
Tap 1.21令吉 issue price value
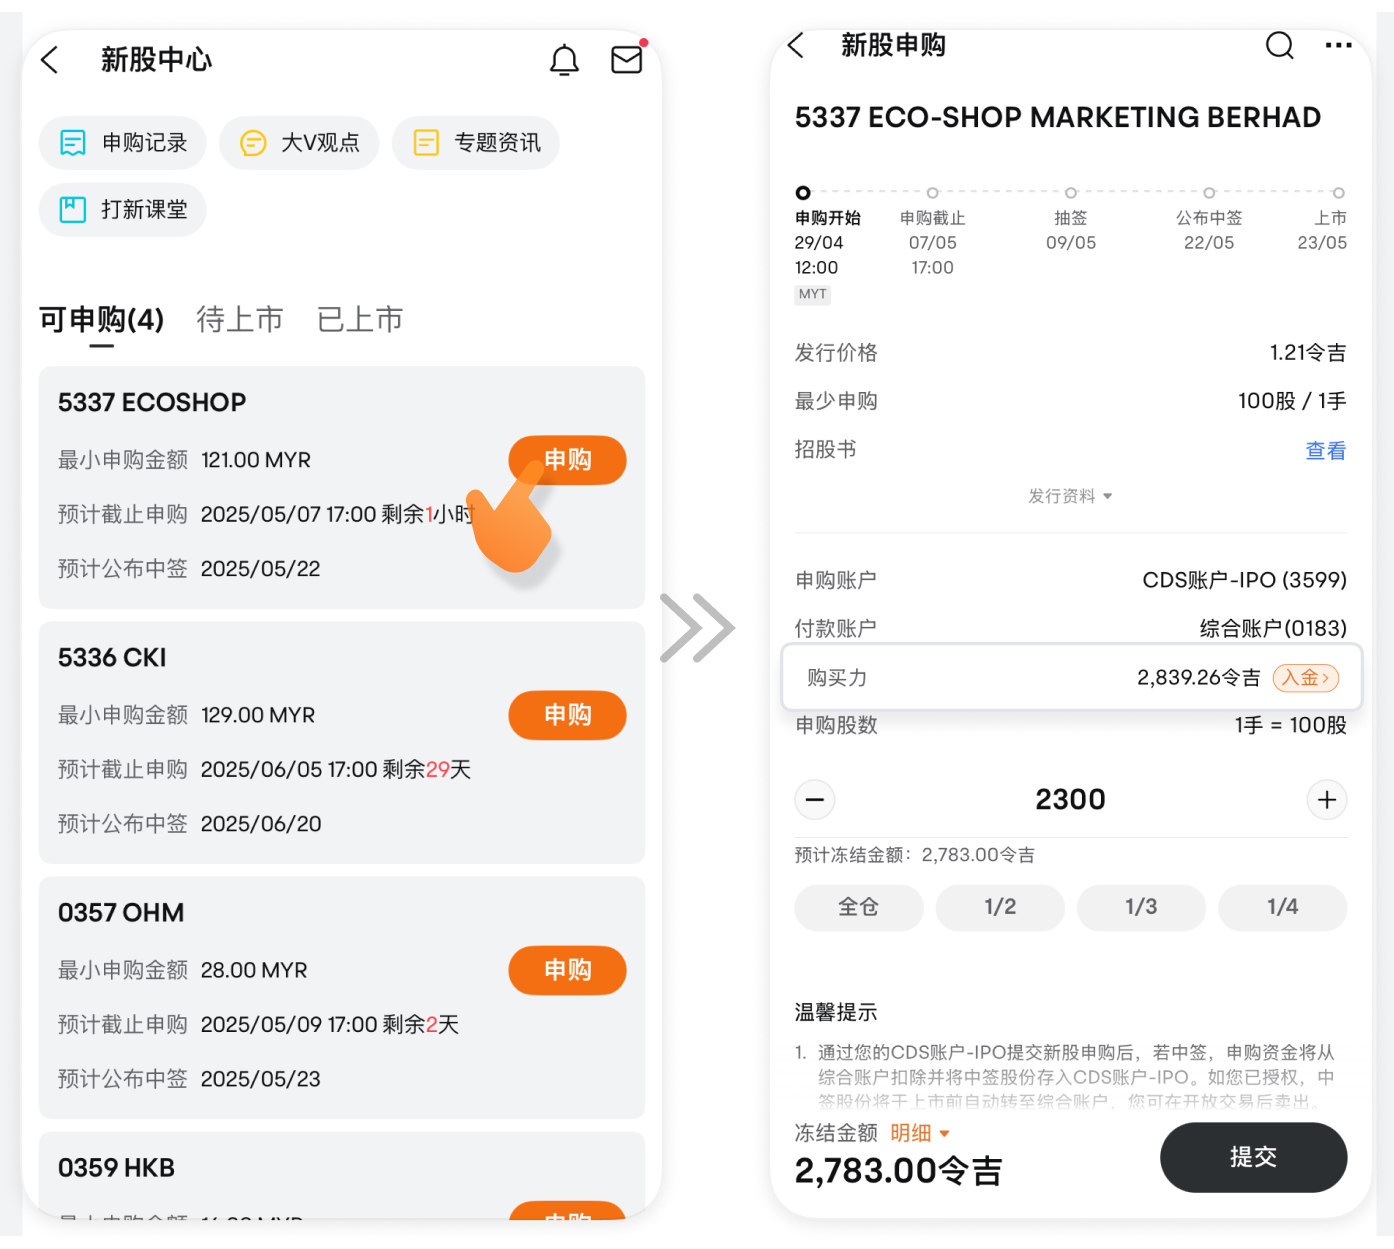click(1308, 353)
